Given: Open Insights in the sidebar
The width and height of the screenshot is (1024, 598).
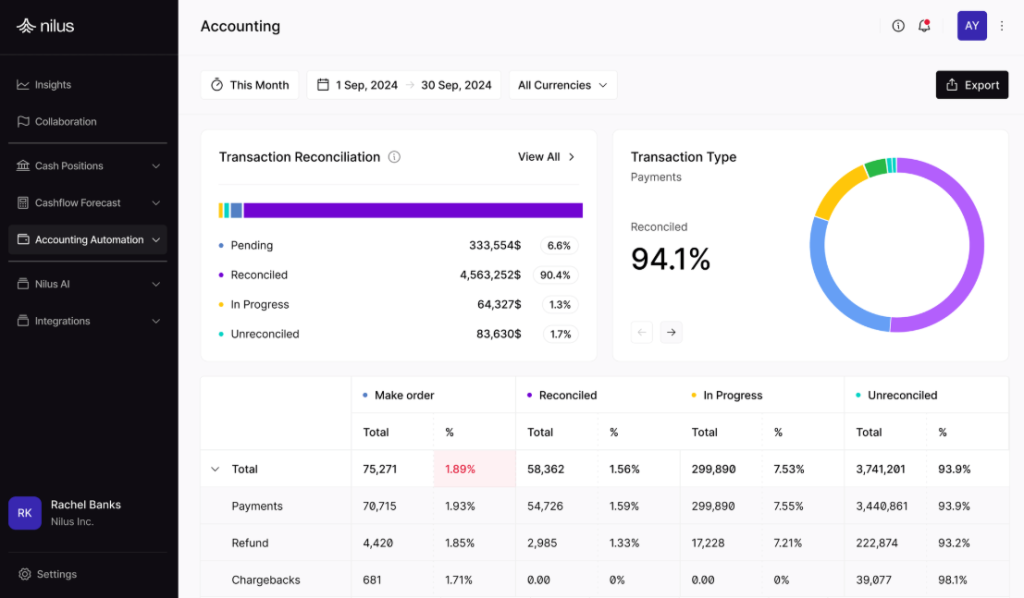Looking at the screenshot, I should 53,85.
